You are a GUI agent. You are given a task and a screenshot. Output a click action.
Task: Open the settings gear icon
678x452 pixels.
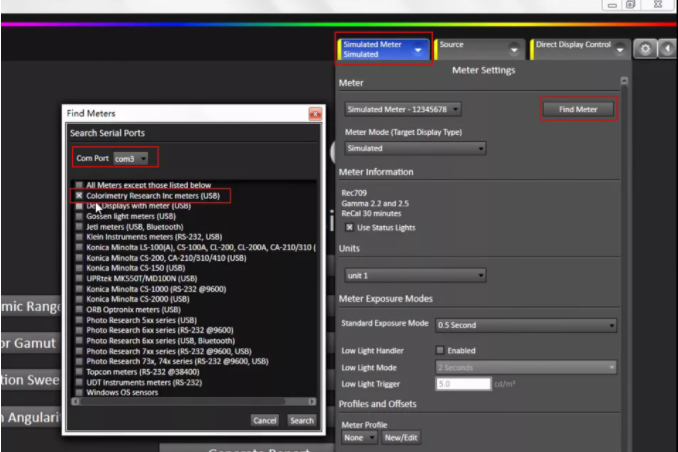645,49
